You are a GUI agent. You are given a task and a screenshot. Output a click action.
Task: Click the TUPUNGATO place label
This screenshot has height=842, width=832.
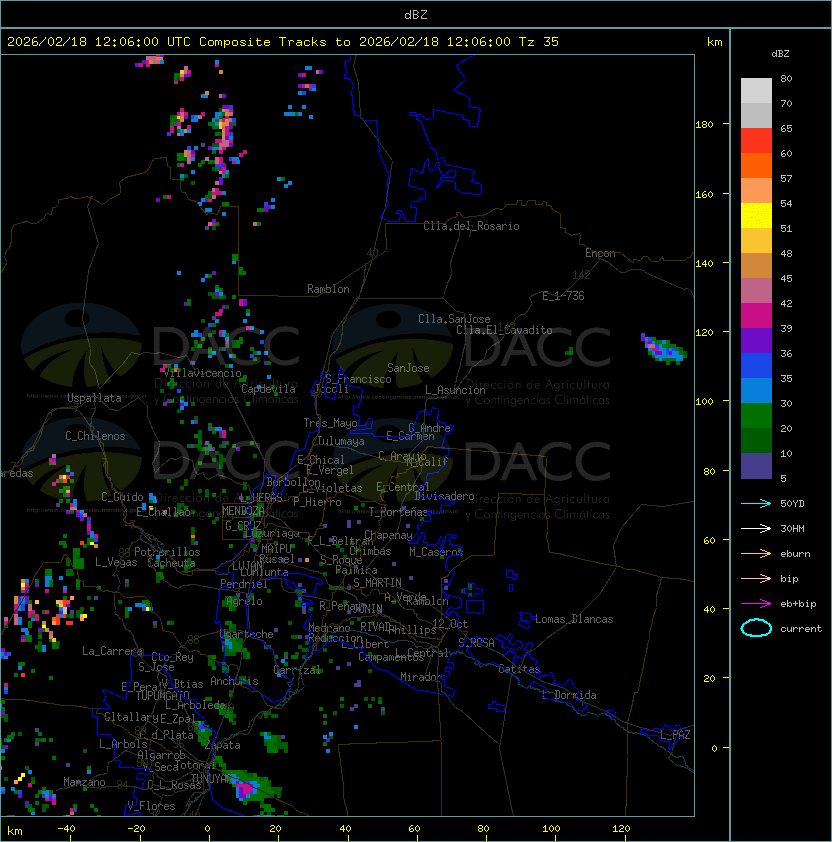[162, 695]
